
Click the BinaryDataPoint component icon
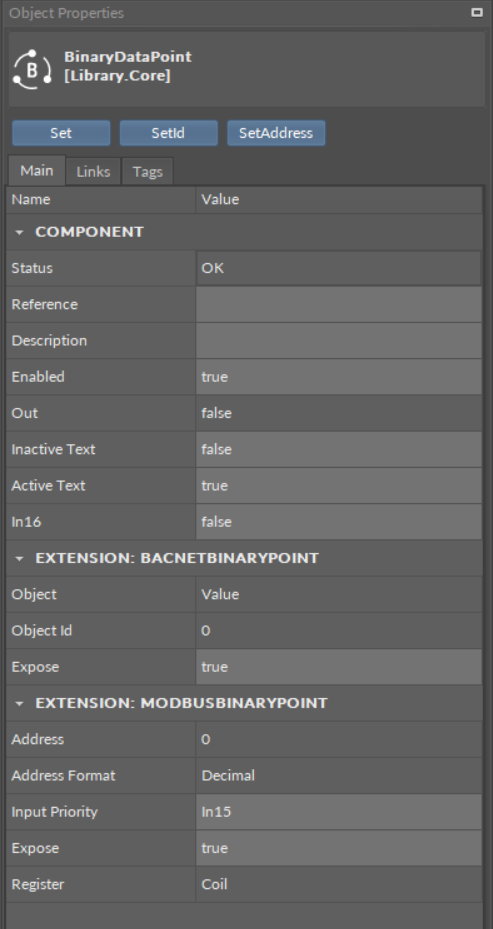[x=31, y=70]
